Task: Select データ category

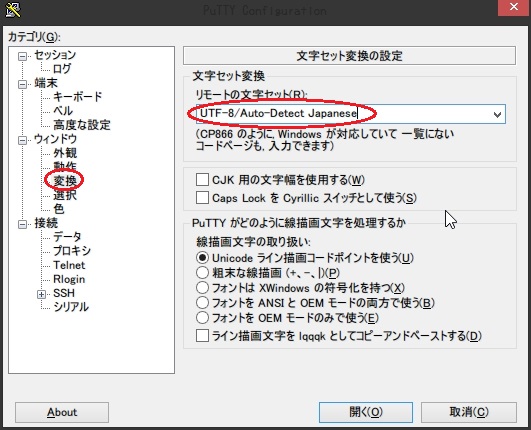Action: pyautogui.click(x=67, y=237)
